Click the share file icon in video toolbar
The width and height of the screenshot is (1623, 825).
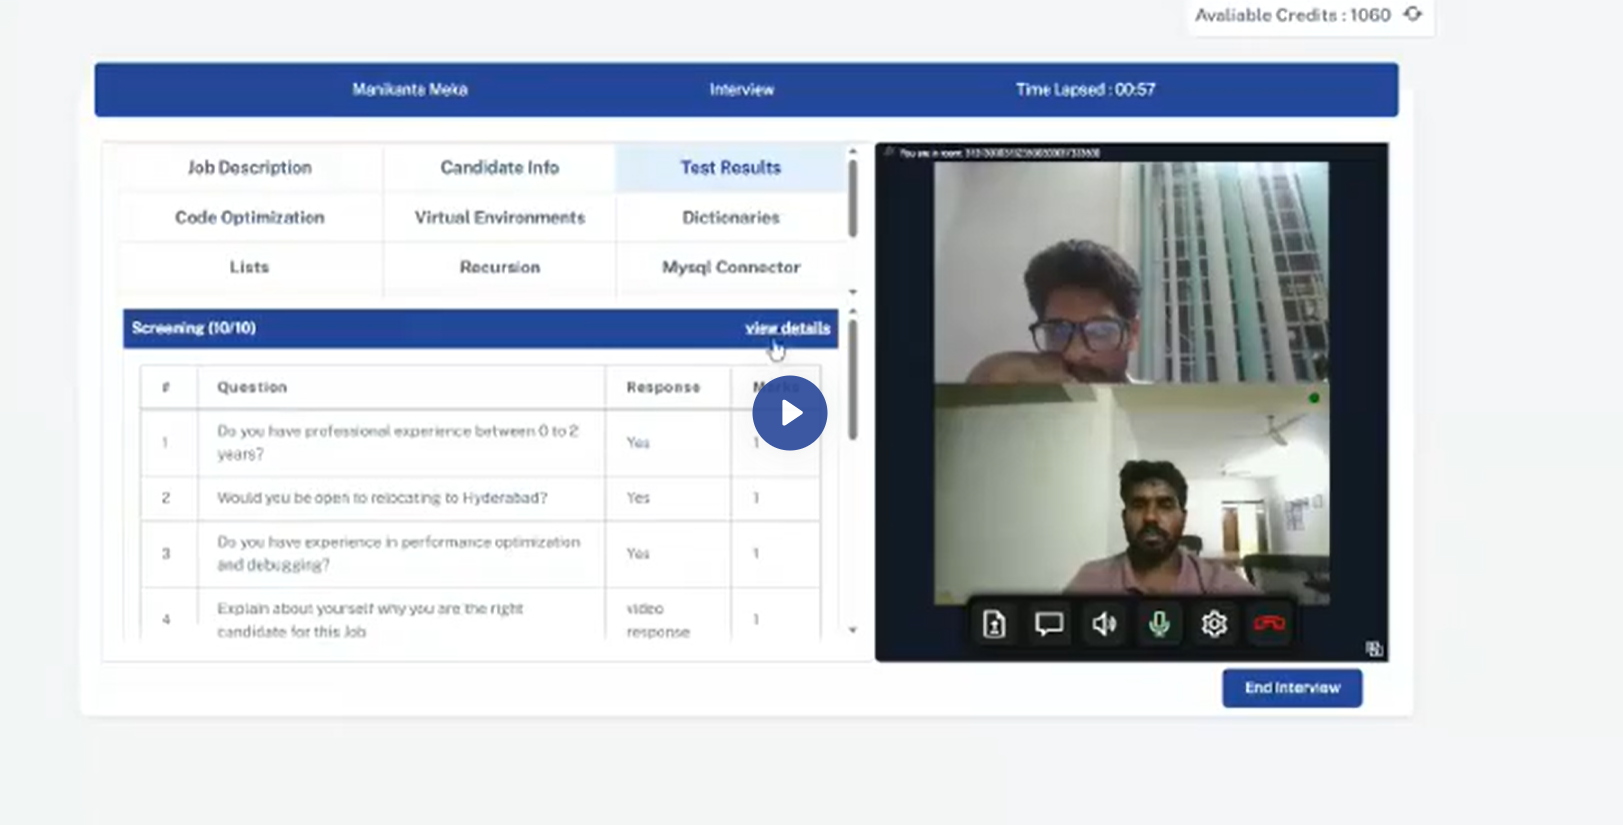994,624
